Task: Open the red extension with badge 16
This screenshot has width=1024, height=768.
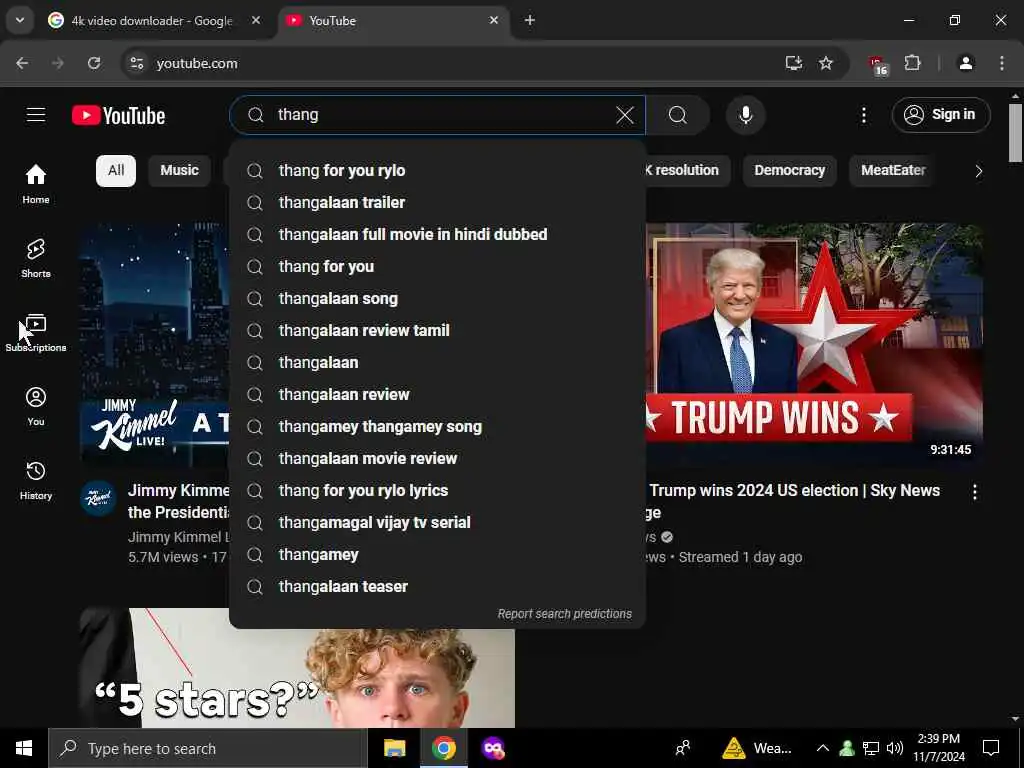Action: click(878, 65)
